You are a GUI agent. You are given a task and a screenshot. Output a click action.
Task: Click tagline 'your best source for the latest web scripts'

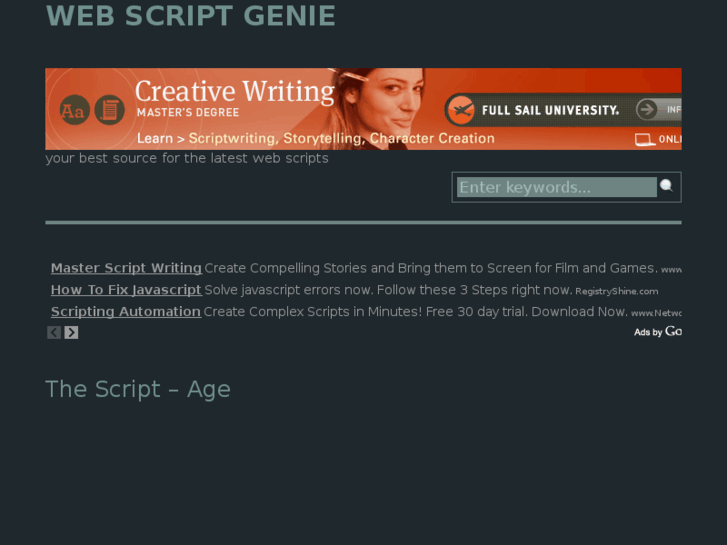point(187,158)
